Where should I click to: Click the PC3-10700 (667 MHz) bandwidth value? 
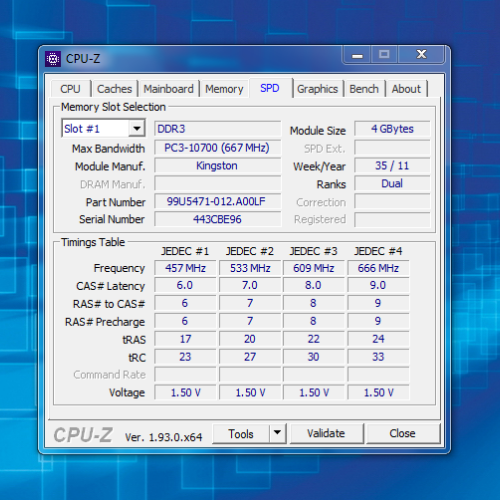tap(217, 148)
